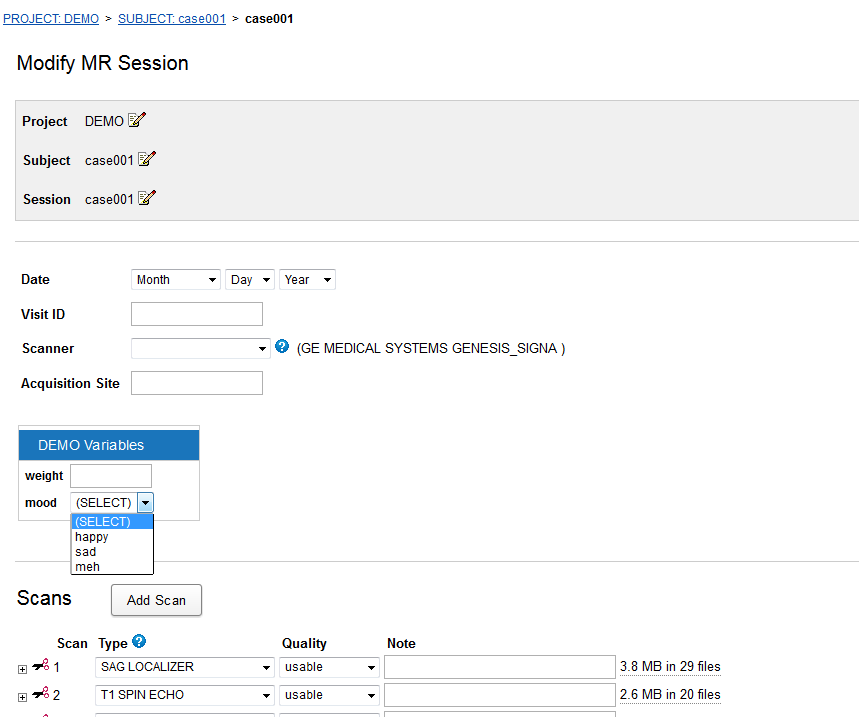Click into the Visit ID text field
Screen dimensions: 859x717
click(197, 314)
